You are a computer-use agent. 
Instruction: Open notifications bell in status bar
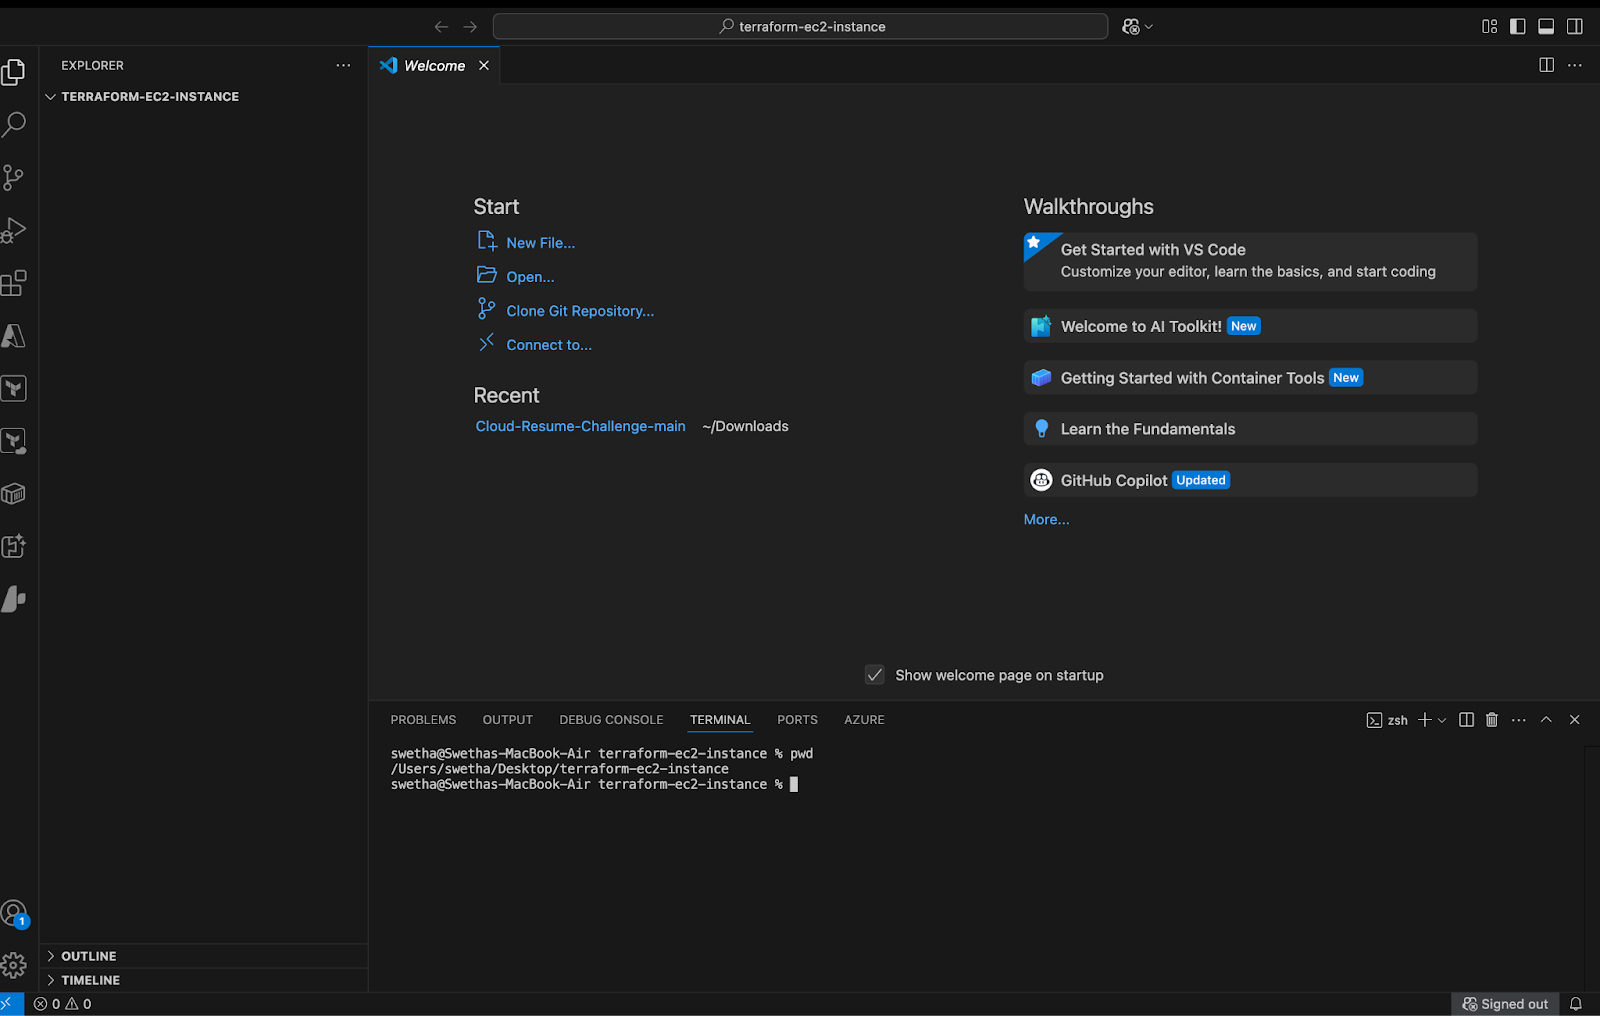tap(1576, 1004)
